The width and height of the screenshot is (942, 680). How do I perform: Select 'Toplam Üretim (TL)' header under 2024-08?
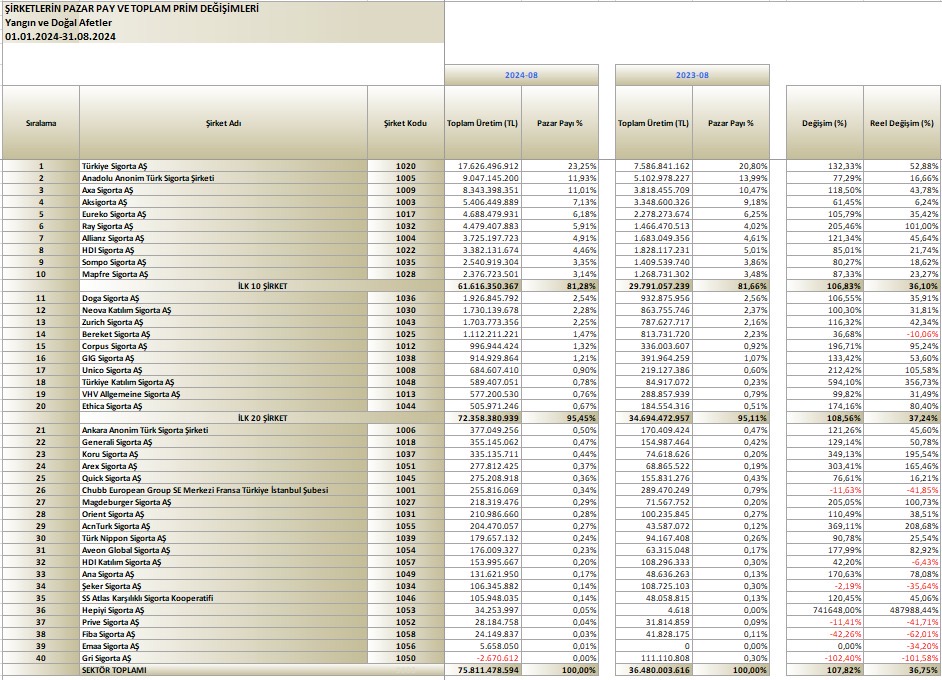coord(483,123)
